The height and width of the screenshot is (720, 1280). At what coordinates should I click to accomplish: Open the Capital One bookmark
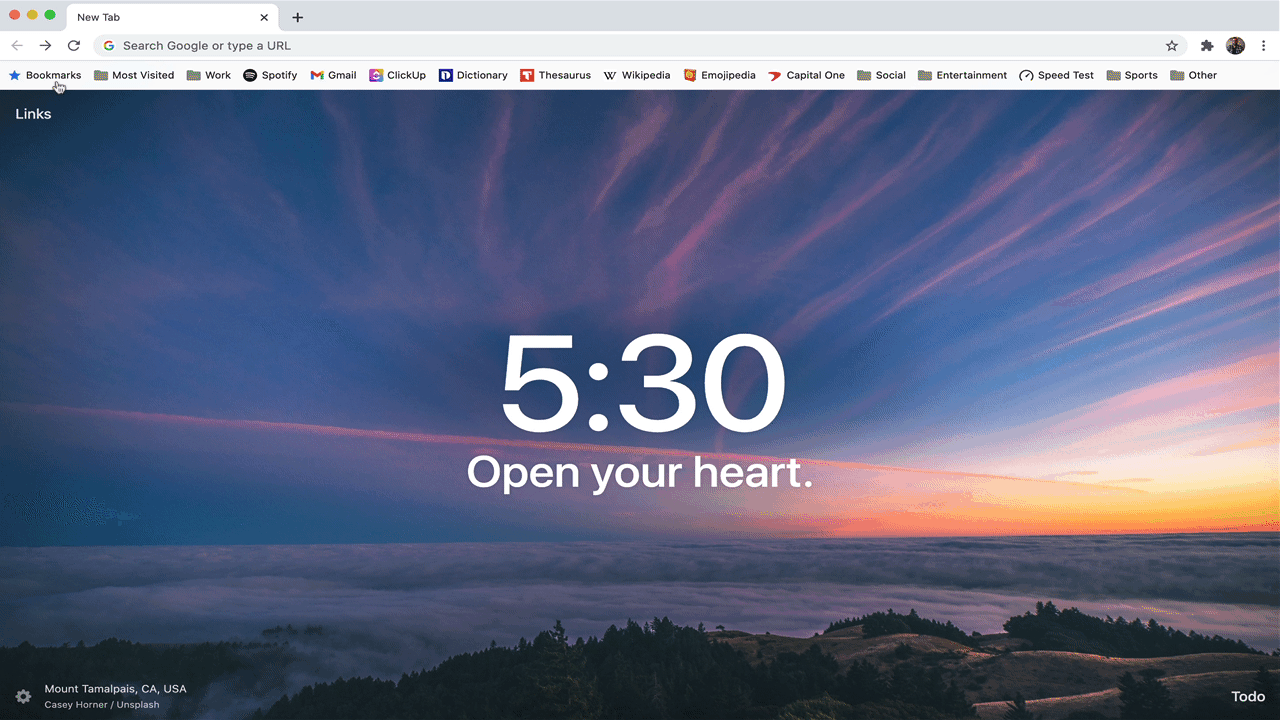pos(806,75)
